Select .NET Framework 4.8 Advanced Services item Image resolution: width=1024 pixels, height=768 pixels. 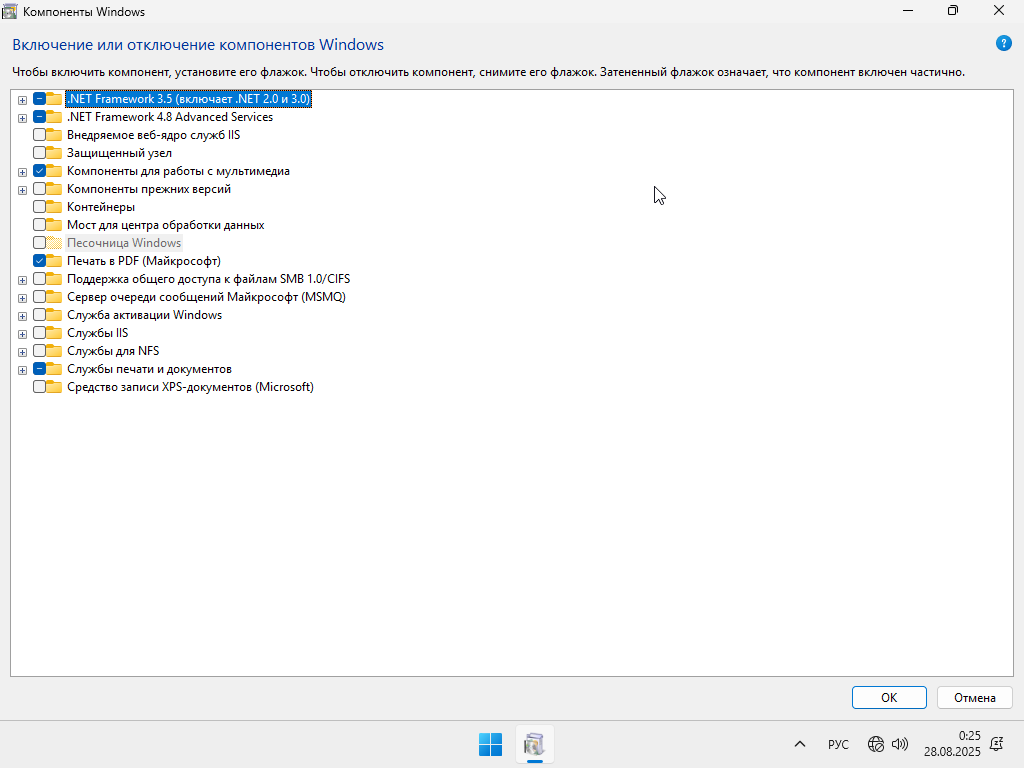coord(169,117)
